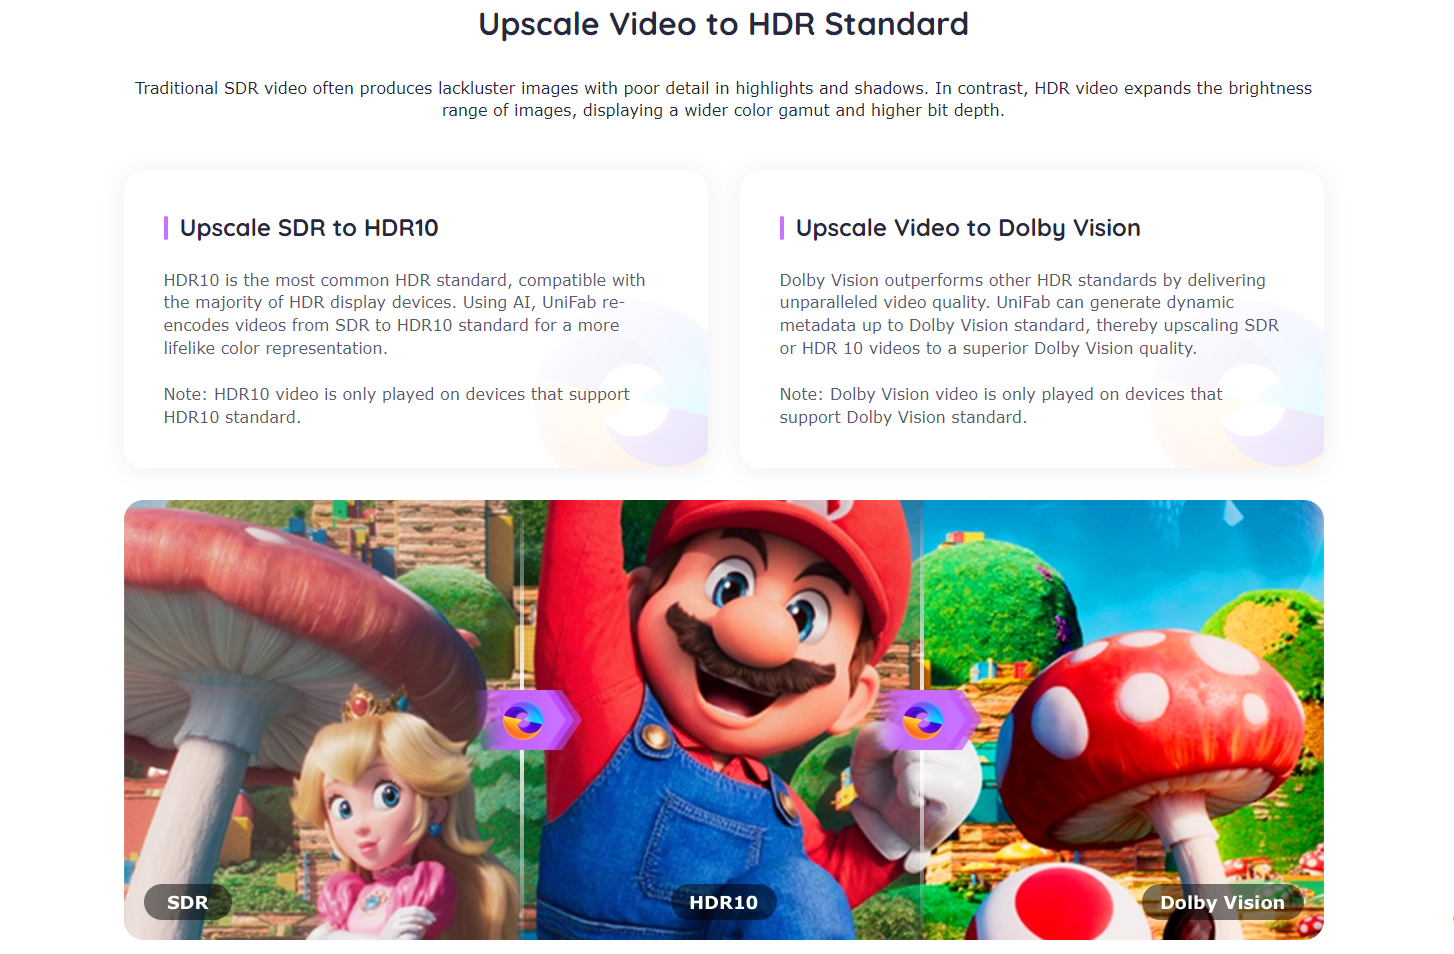Viewport: 1454px width, 954px height.
Task: Select the Dolby Vision label badge
Action: pyautogui.click(x=1222, y=902)
